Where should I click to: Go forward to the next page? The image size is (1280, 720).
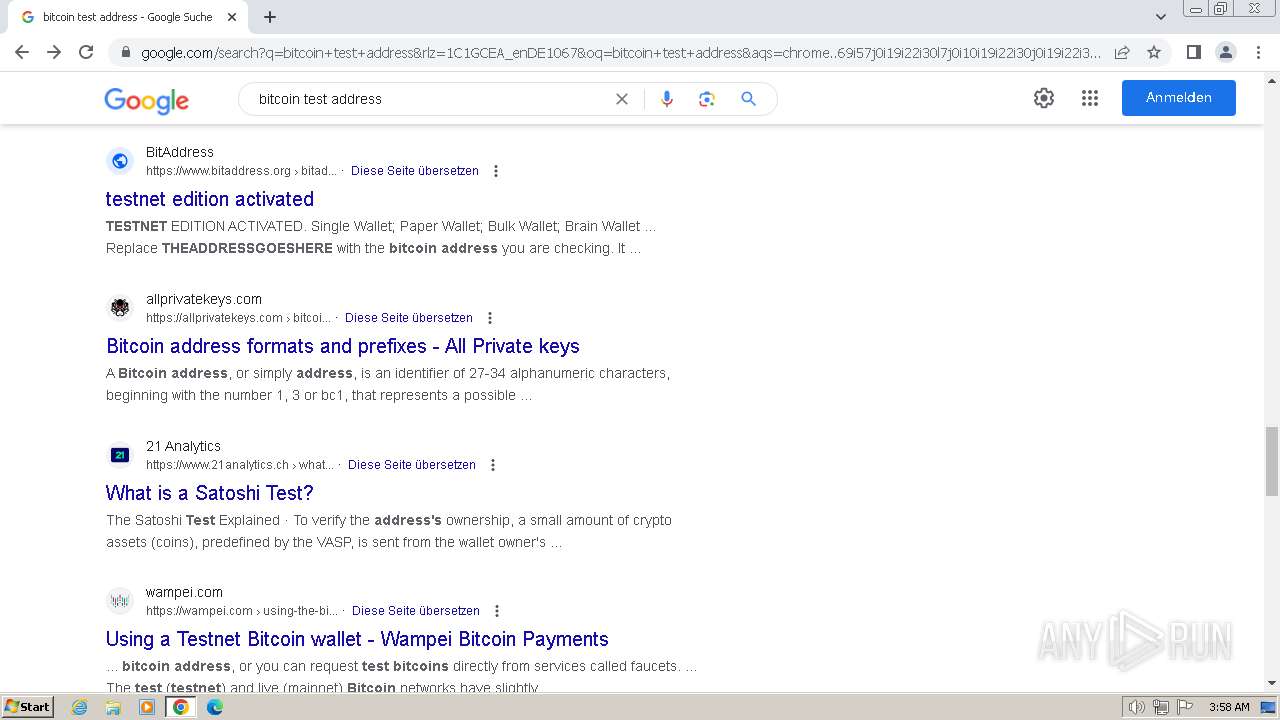click(54, 52)
